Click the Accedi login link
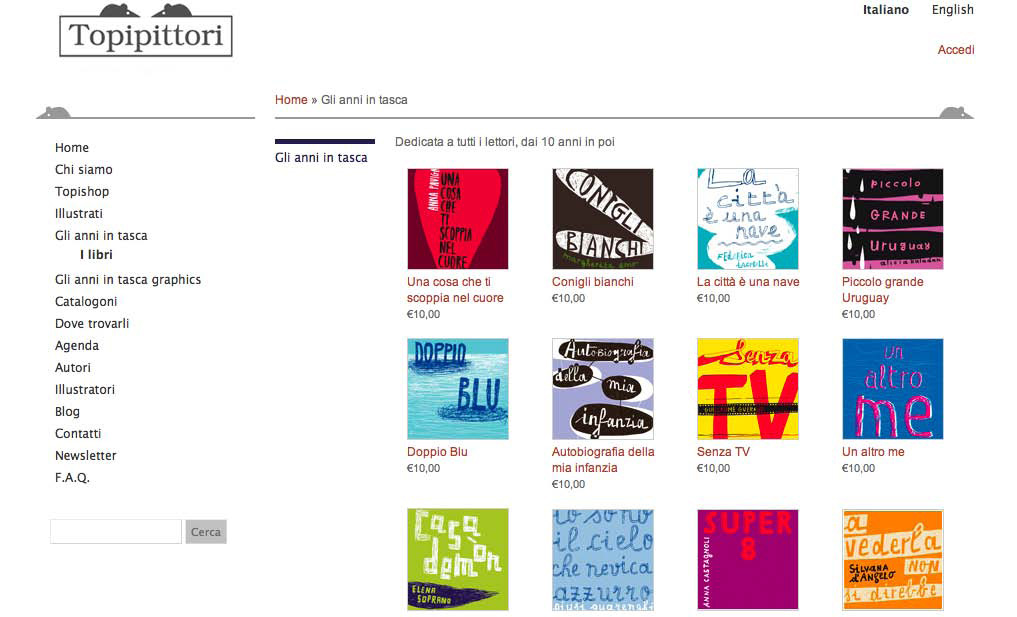 (955, 50)
